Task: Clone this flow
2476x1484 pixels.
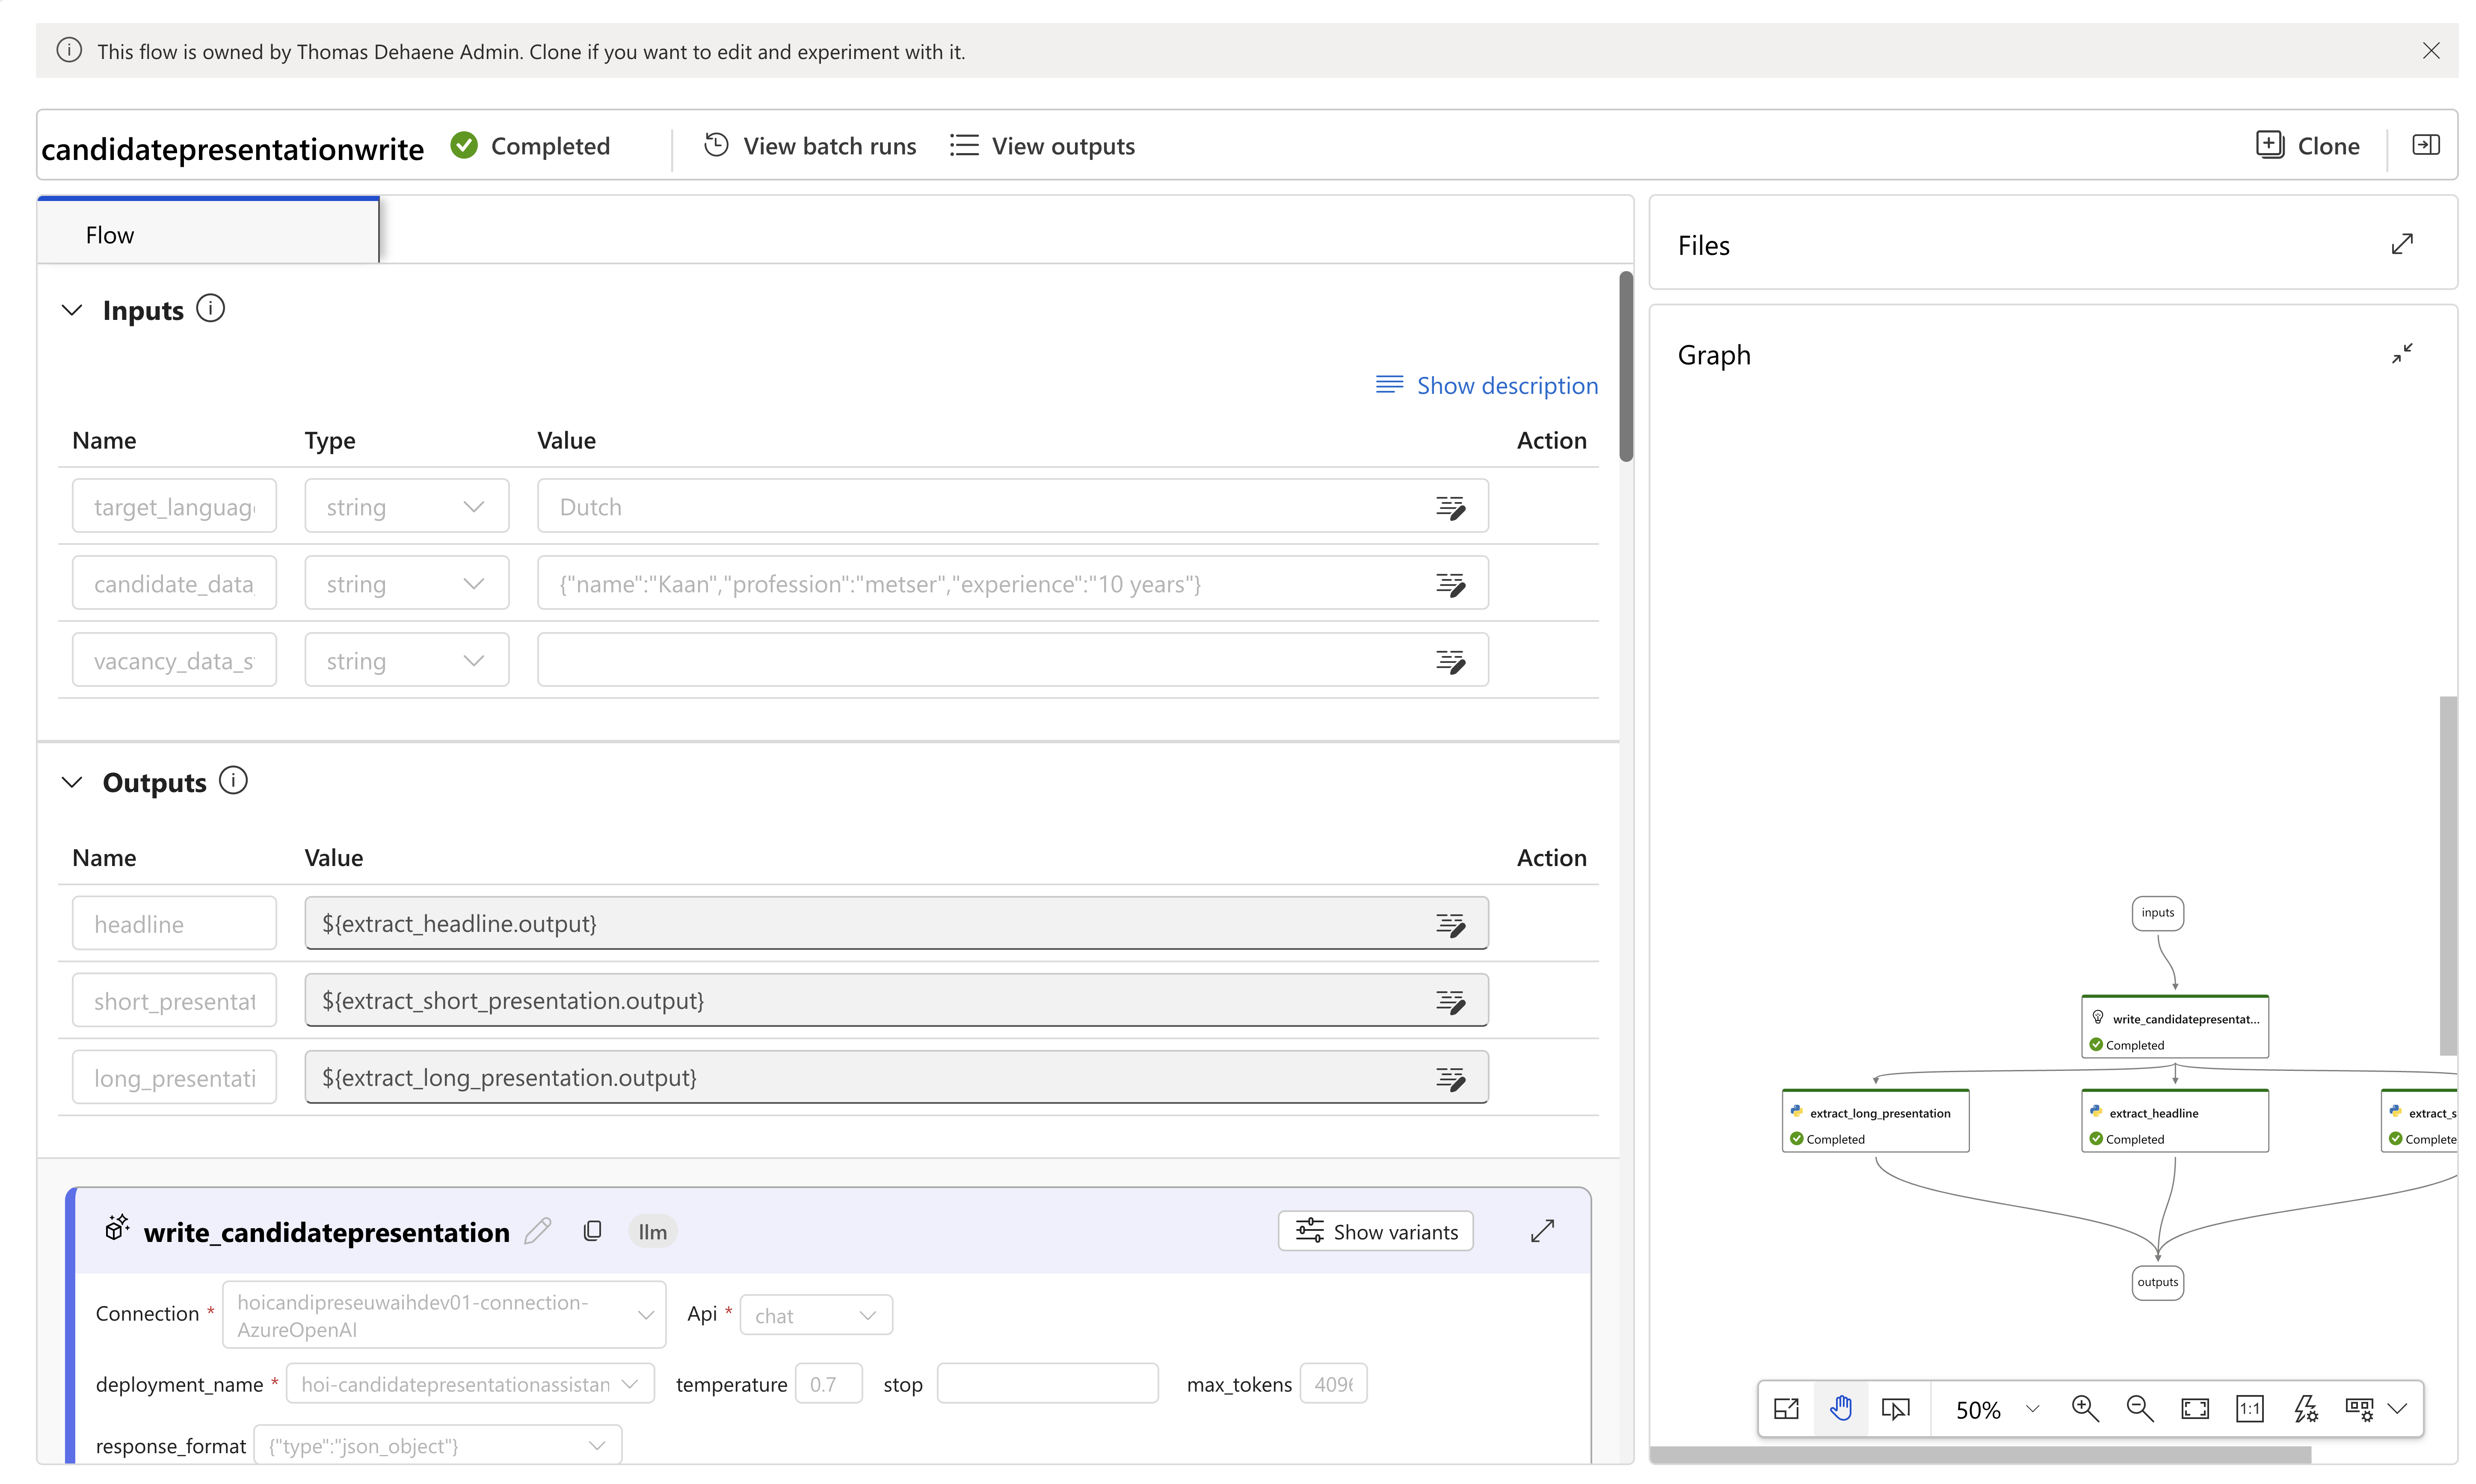Action: click(x=2308, y=146)
